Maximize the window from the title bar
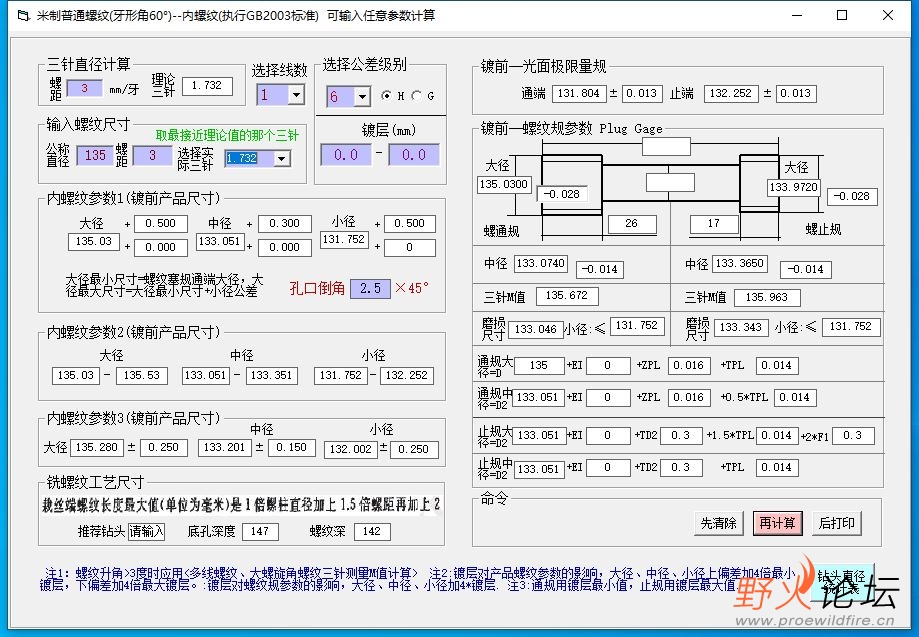The height and width of the screenshot is (637, 919). click(842, 15)
